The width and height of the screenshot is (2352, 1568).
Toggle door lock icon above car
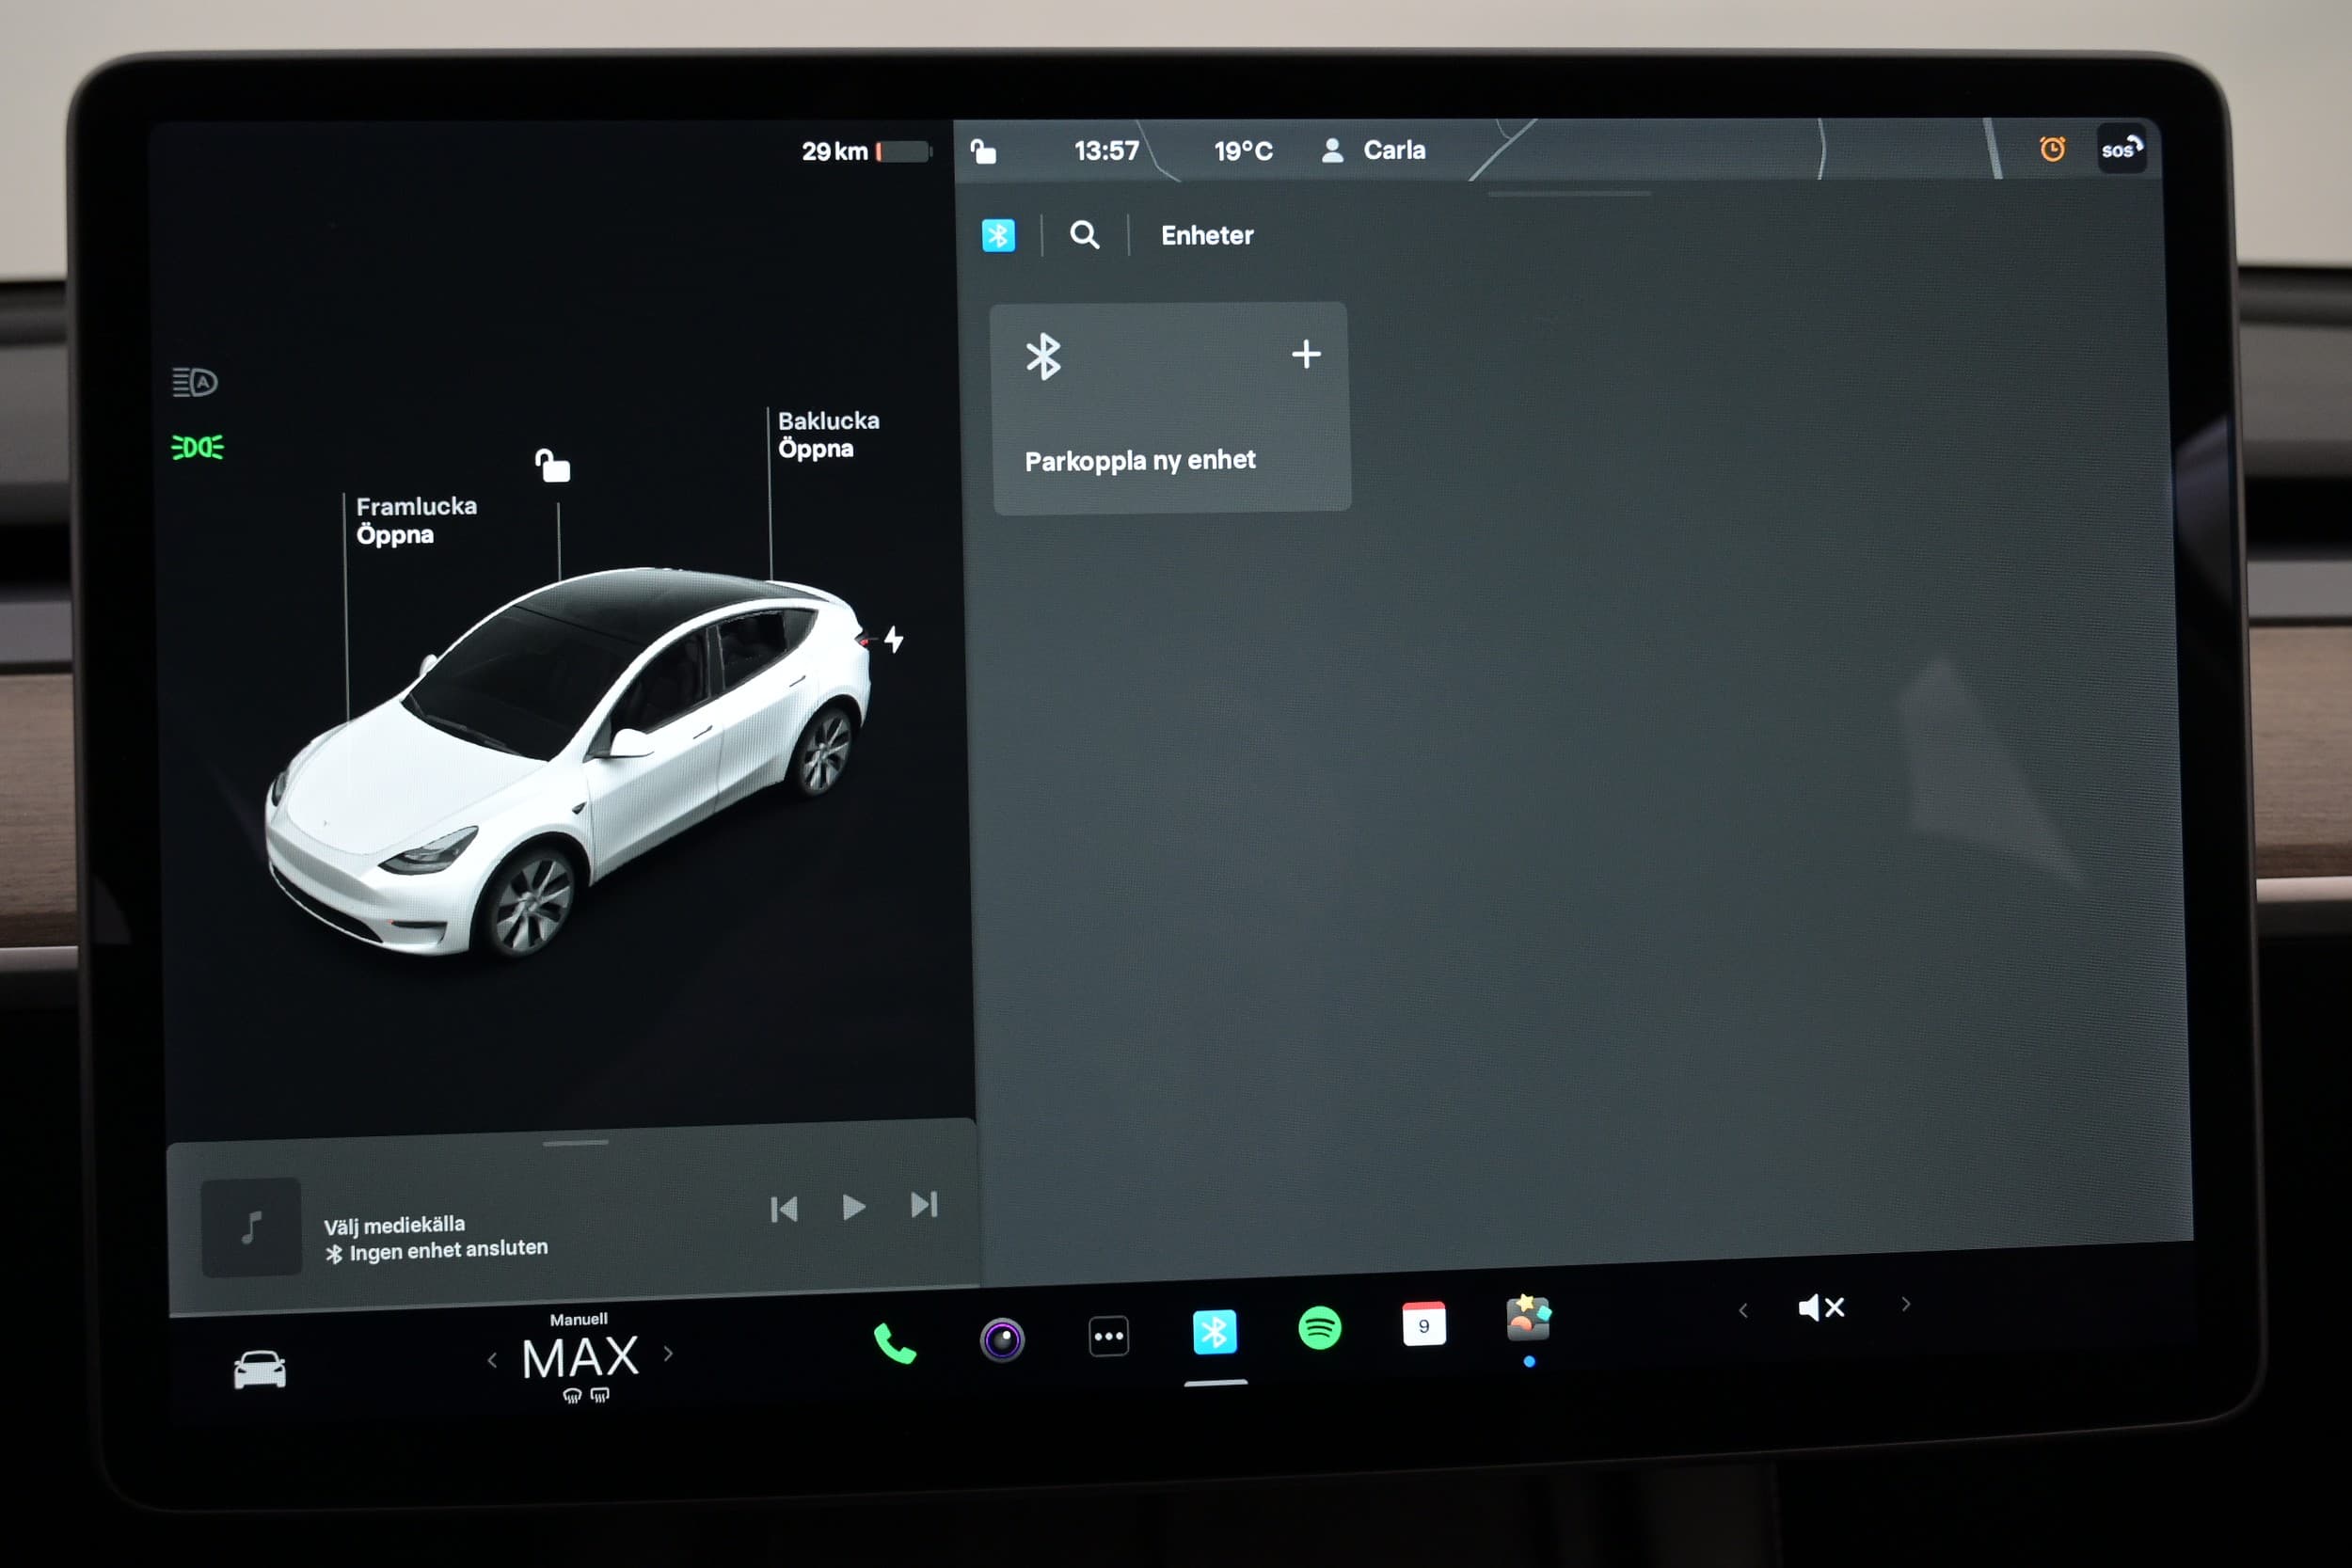552,465
